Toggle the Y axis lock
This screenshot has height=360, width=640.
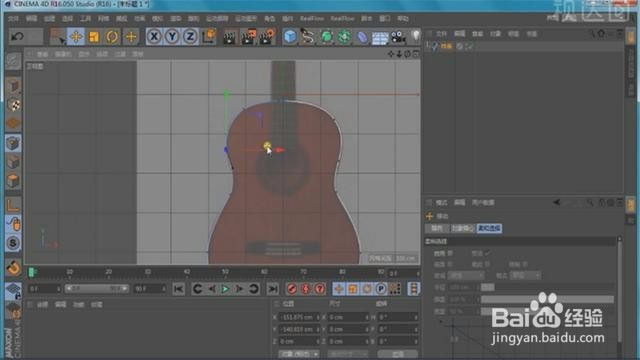[x=172, y=37]
